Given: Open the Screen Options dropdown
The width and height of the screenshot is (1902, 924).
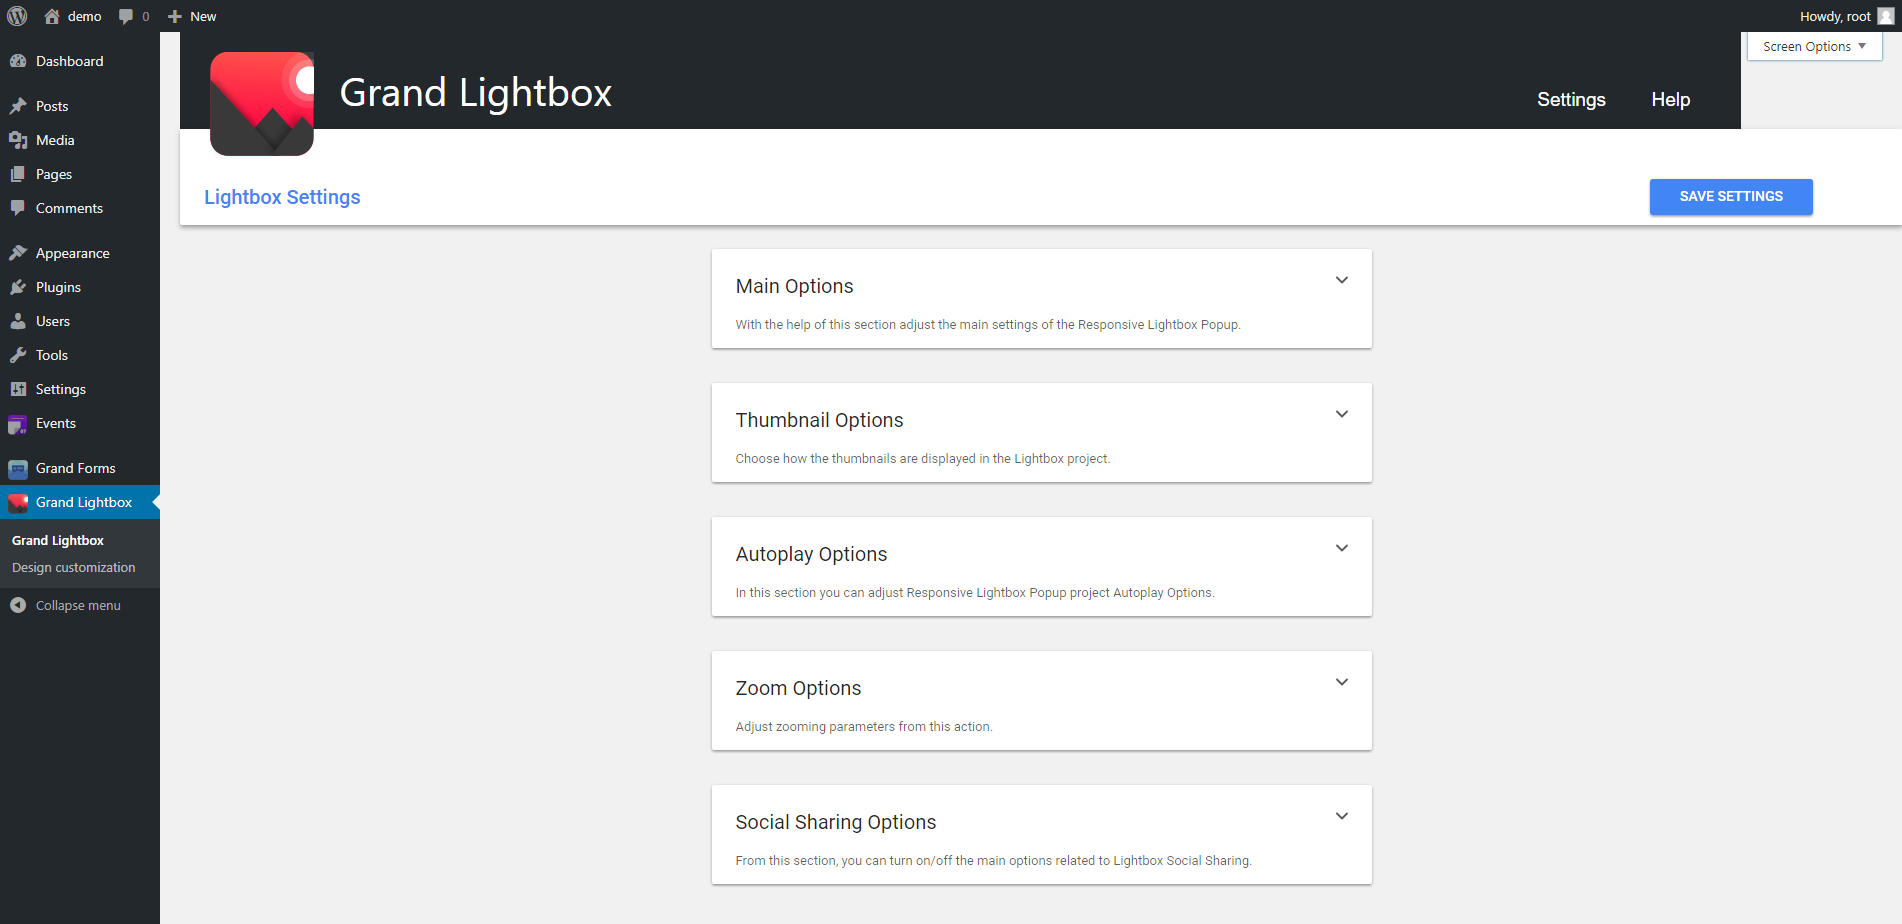Looking at the screenshot, I should [x=1814, y=46].
